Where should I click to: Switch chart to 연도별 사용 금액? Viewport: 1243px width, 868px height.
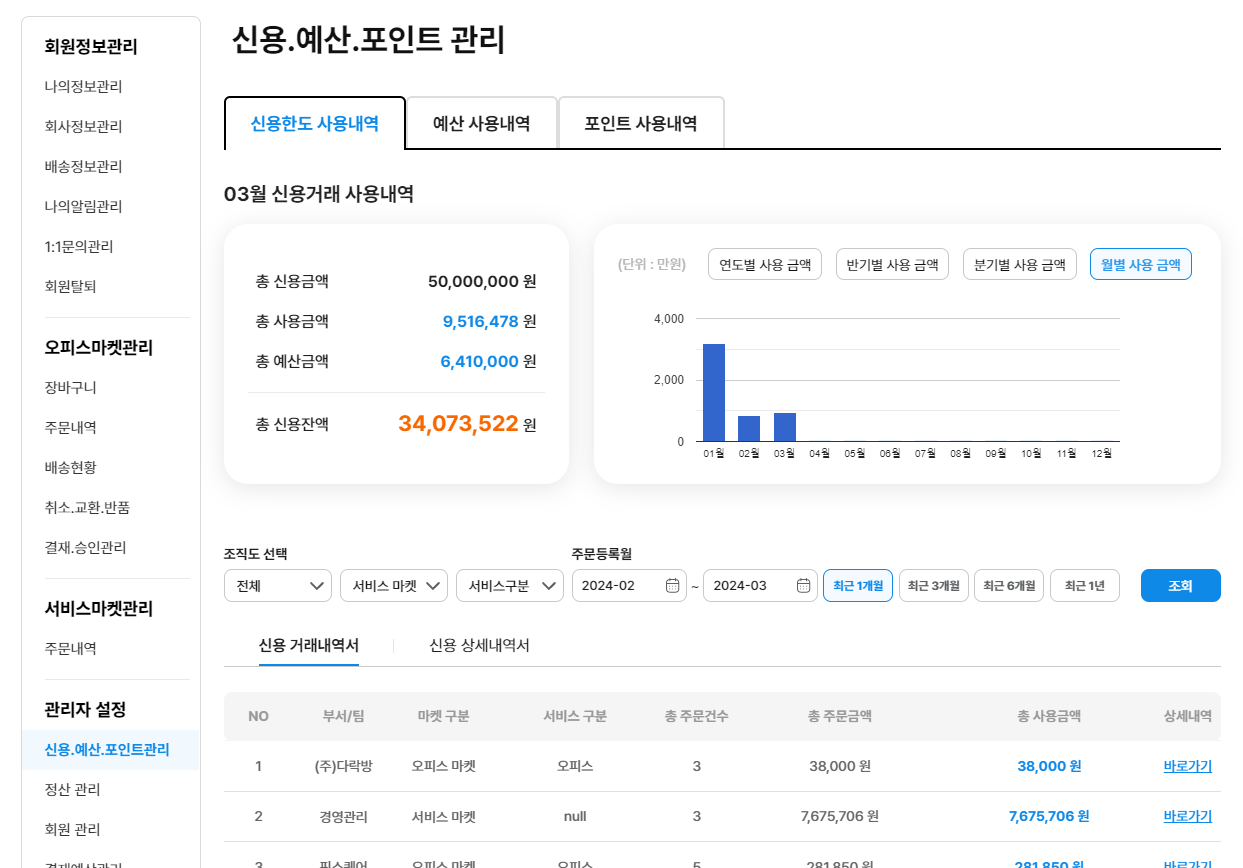[765, 265]
